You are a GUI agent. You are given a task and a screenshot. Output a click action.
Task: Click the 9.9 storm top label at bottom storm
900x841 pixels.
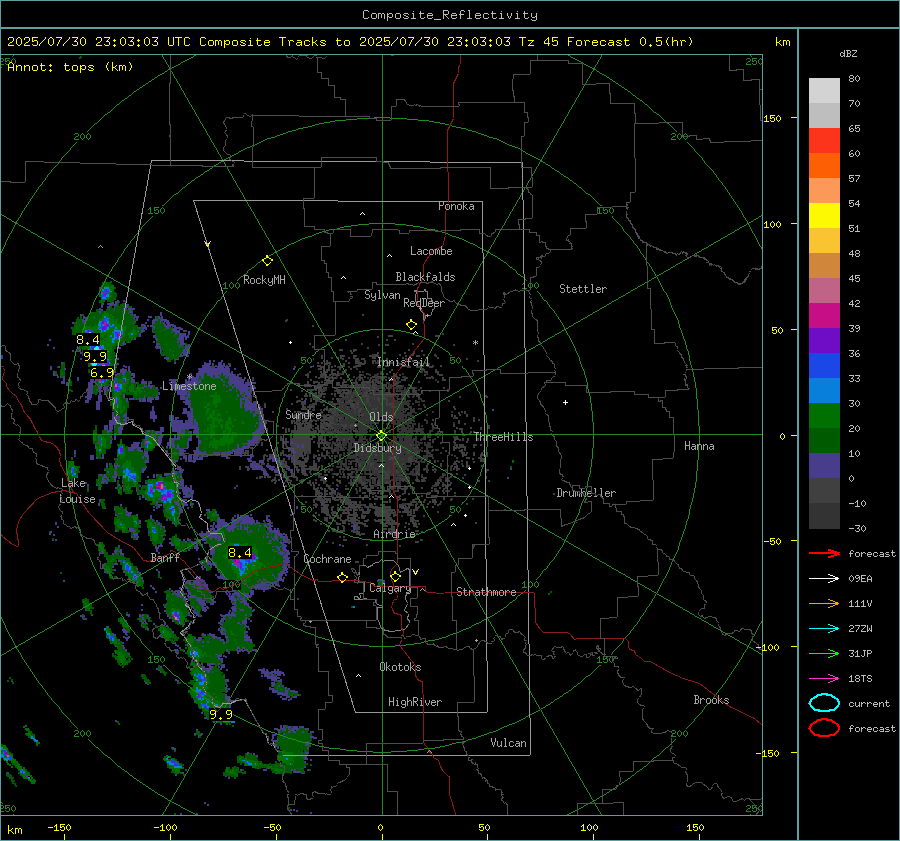[221, 715]
